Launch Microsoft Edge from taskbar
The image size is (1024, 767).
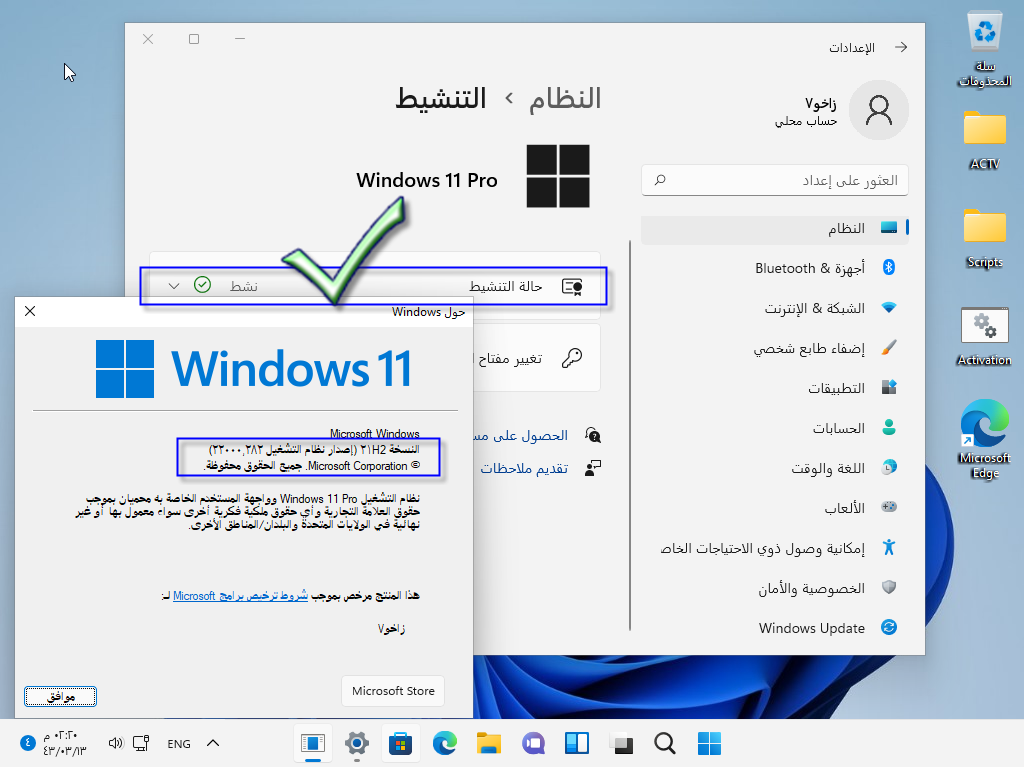coord(445,743)
